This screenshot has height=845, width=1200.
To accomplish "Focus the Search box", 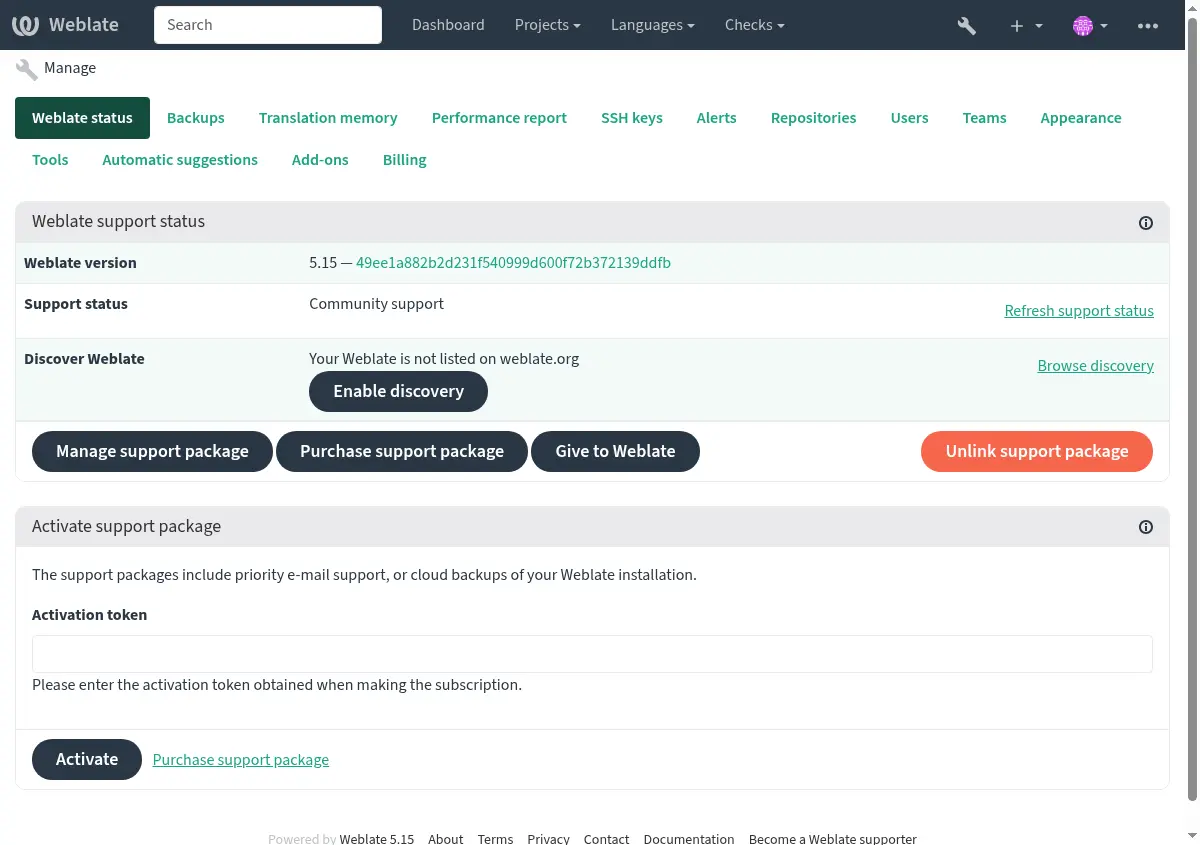I will click(268, 25).
